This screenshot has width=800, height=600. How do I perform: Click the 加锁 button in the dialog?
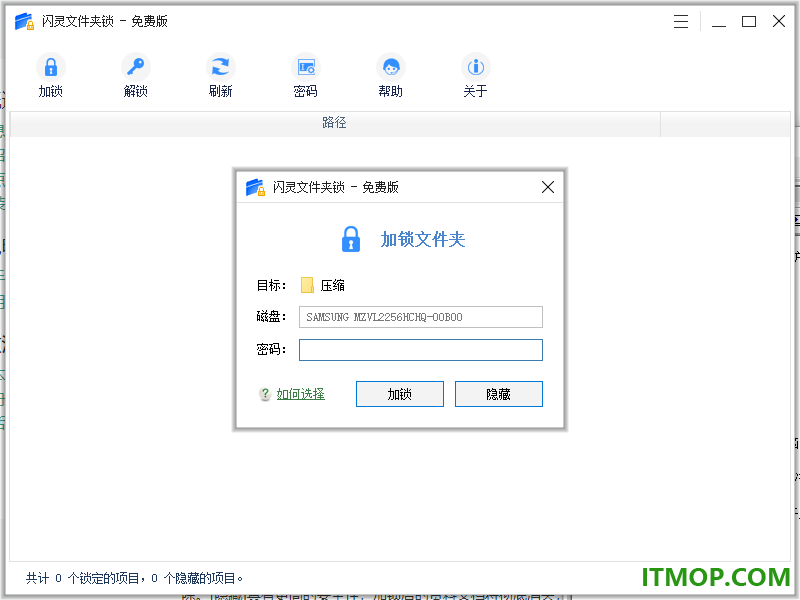point(399,394)
